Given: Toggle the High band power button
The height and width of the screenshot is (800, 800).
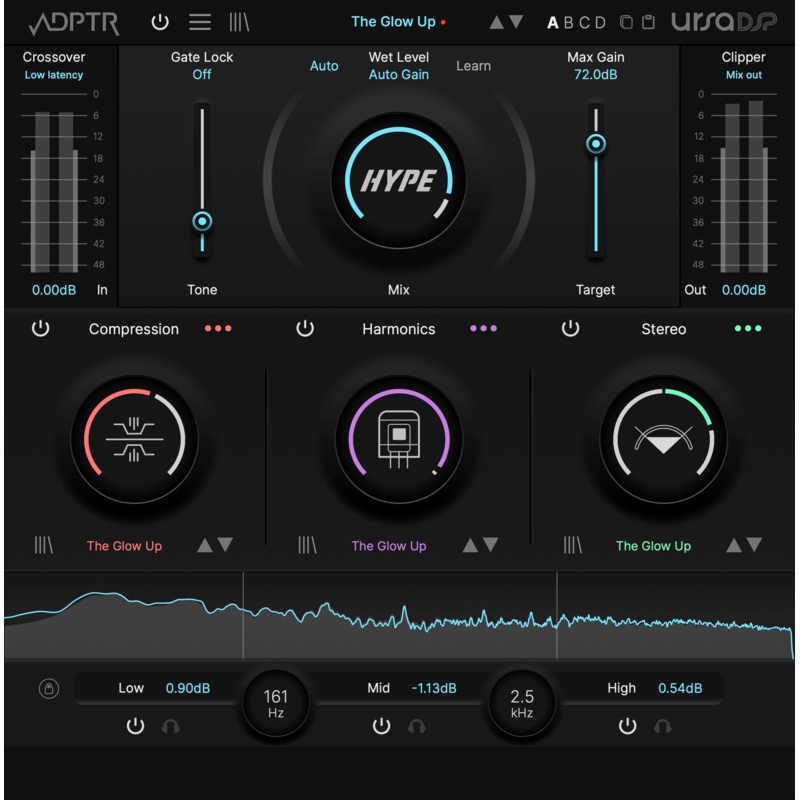Looking at the screenshot, I should click(x=627, y=726).
